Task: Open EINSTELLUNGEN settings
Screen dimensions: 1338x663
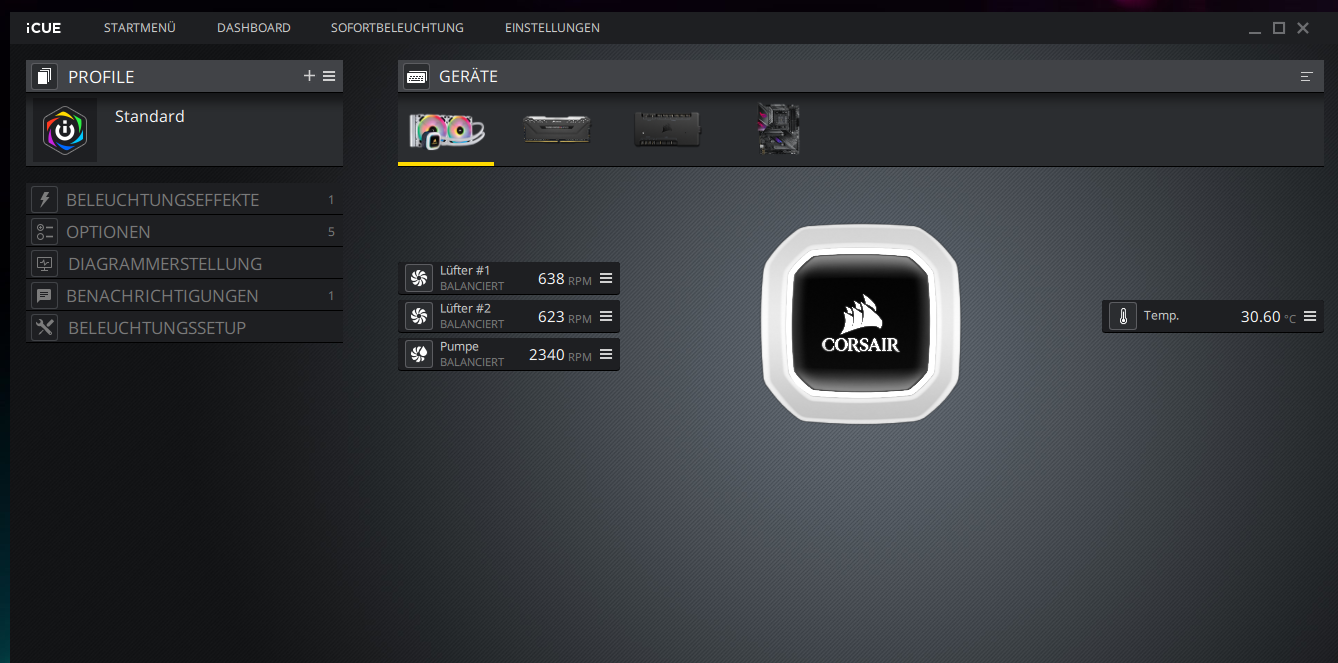Action: (x=552, y=28)
